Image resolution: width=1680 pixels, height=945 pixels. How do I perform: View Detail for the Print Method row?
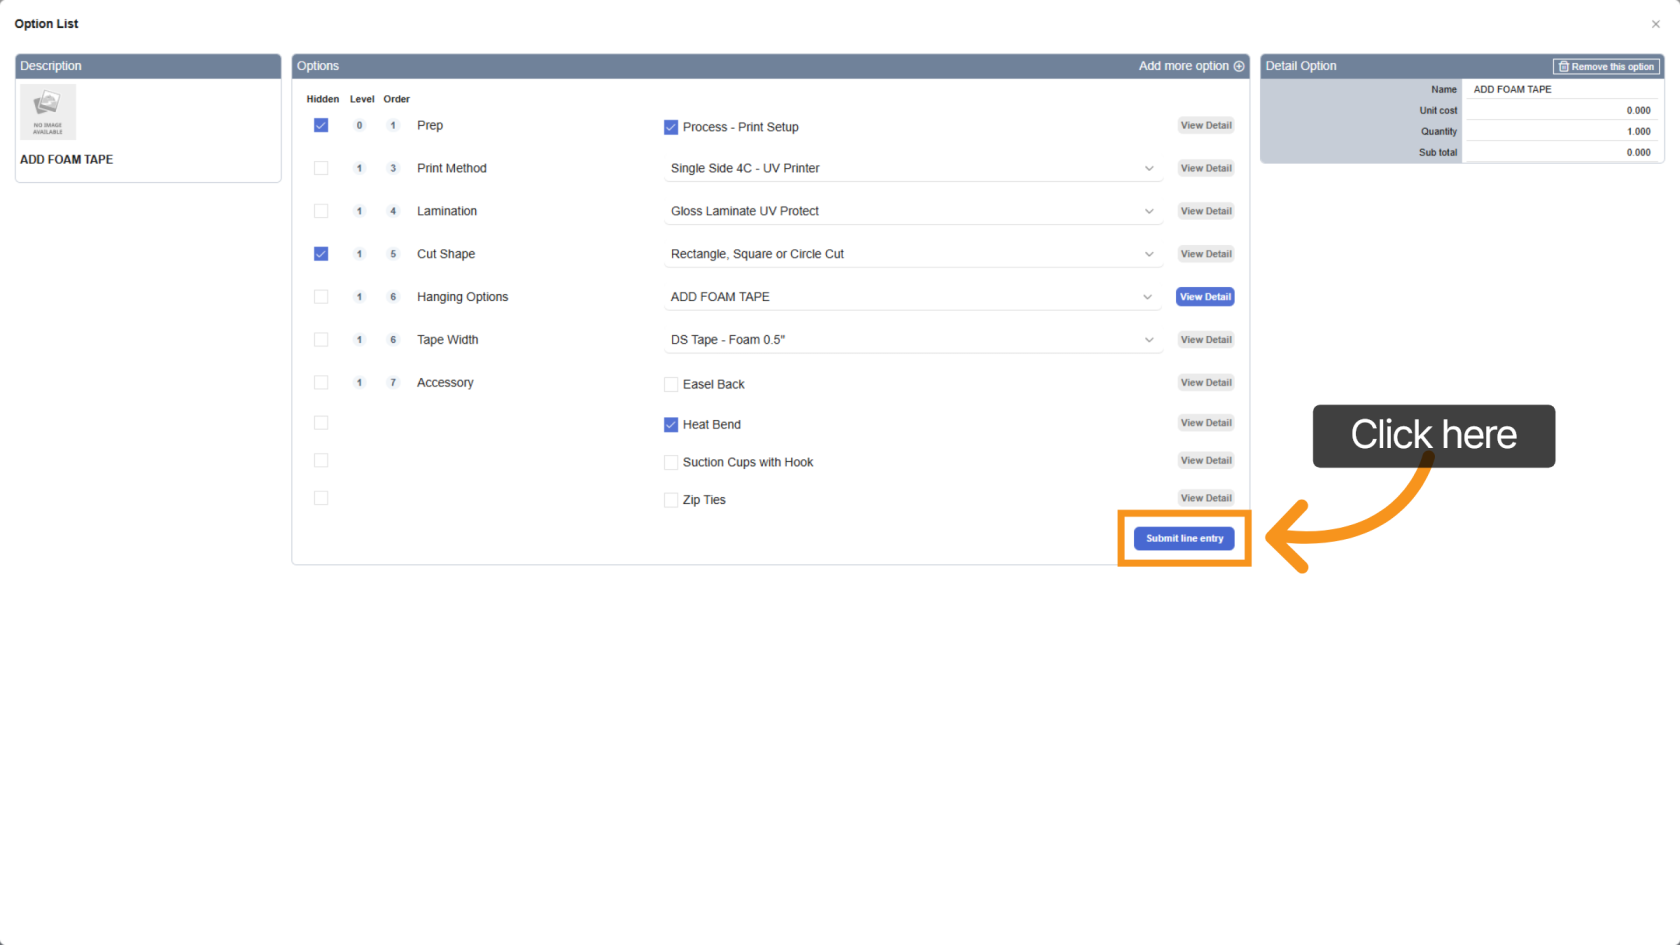1205,168
